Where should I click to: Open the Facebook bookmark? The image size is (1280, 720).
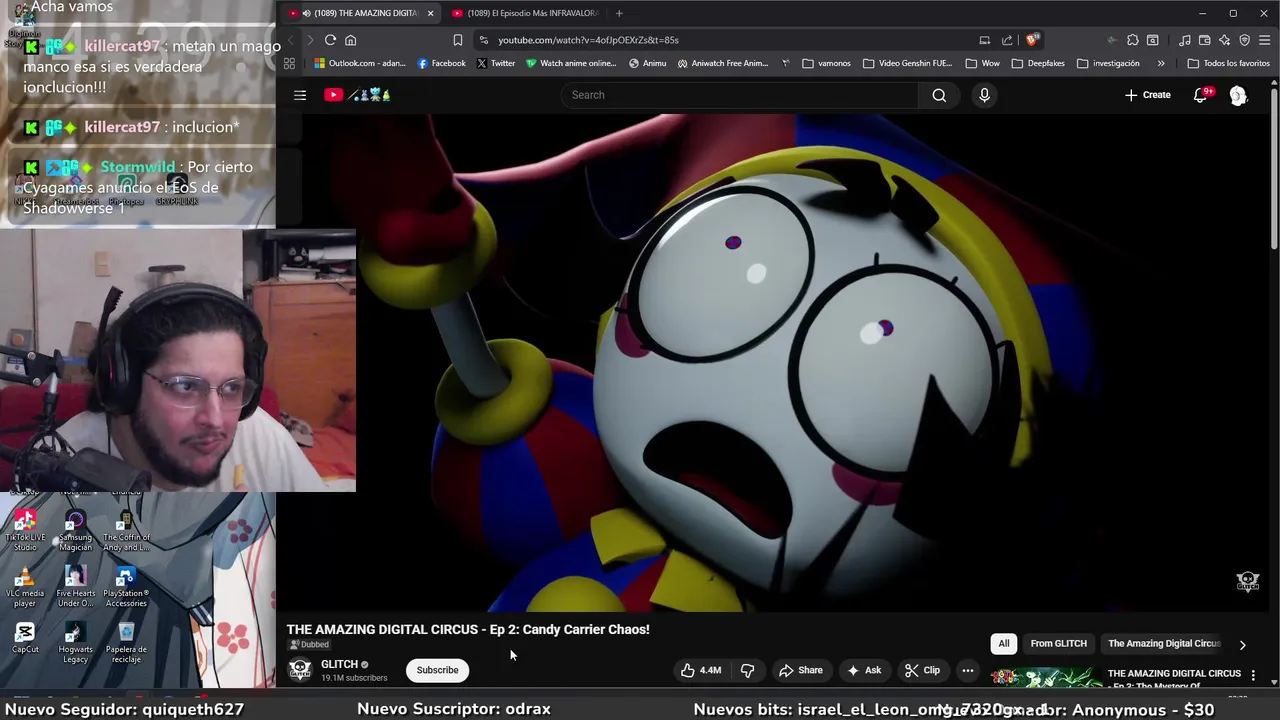tap(441, 63)
